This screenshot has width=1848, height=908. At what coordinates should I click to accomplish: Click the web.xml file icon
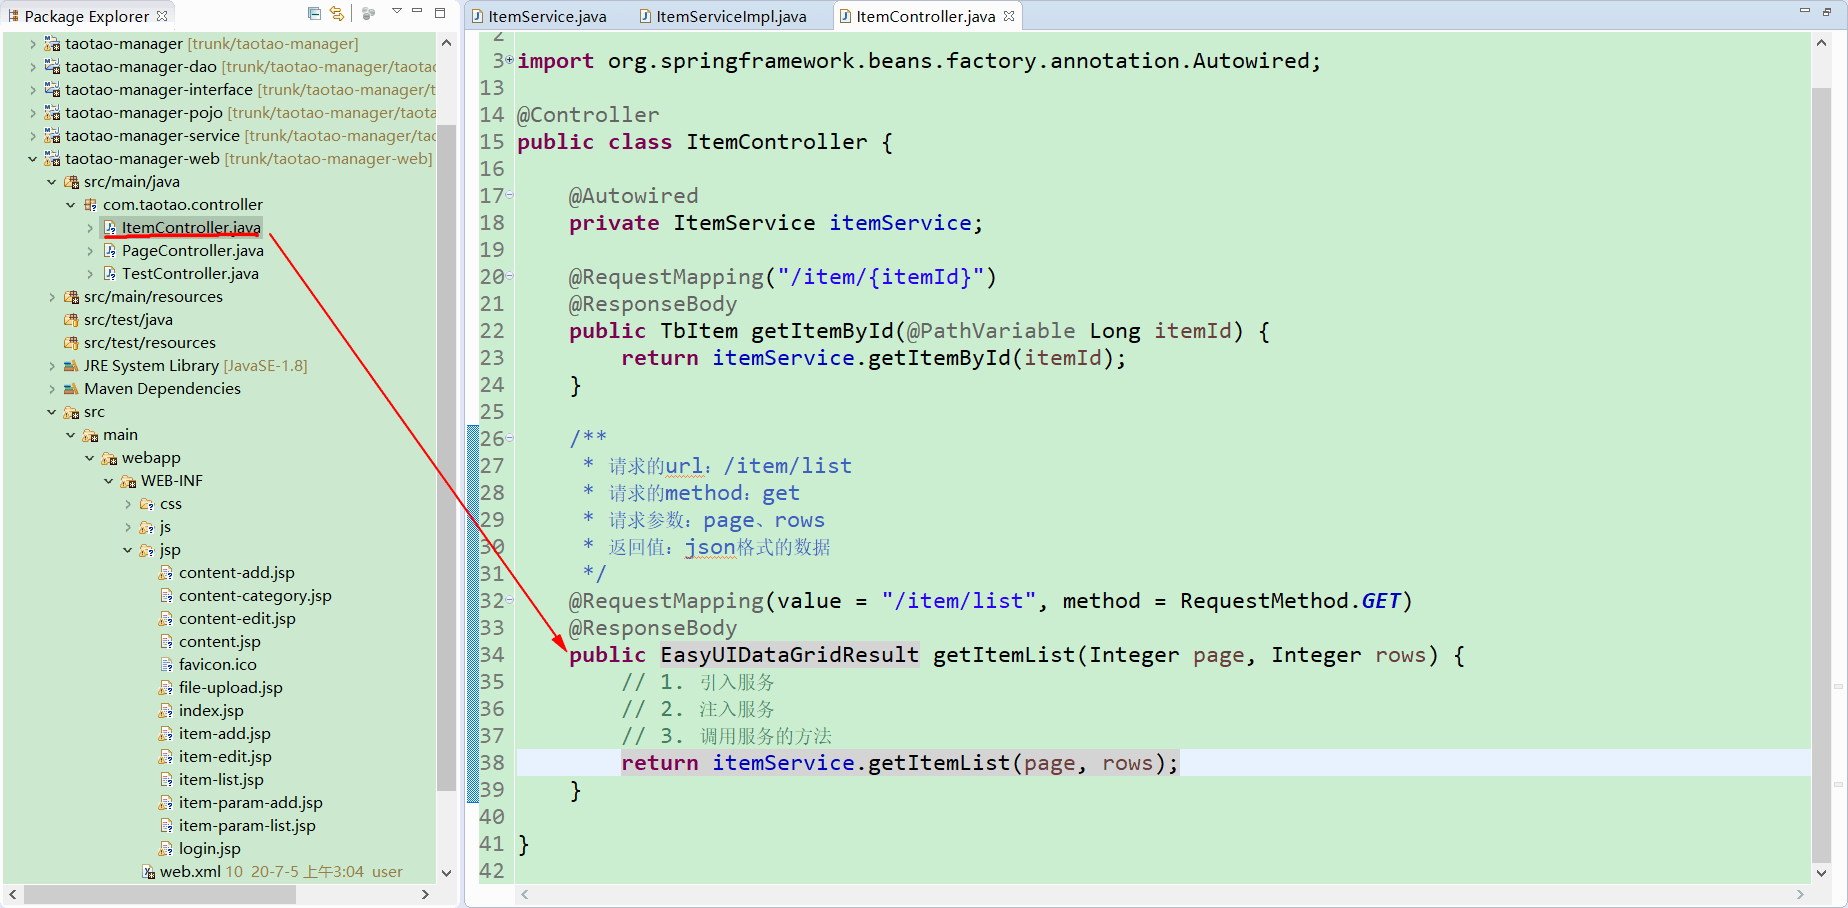pyautogui.click(x=148, y=872)
